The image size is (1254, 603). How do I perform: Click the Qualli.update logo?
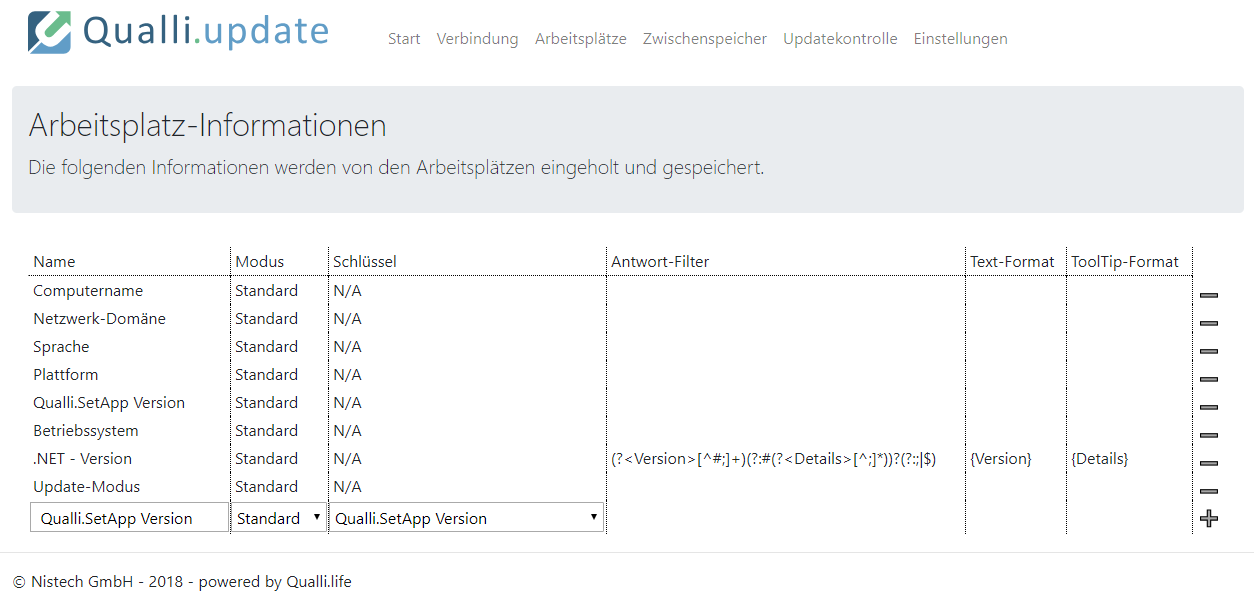pyautogui.click(x=178, y=31)
